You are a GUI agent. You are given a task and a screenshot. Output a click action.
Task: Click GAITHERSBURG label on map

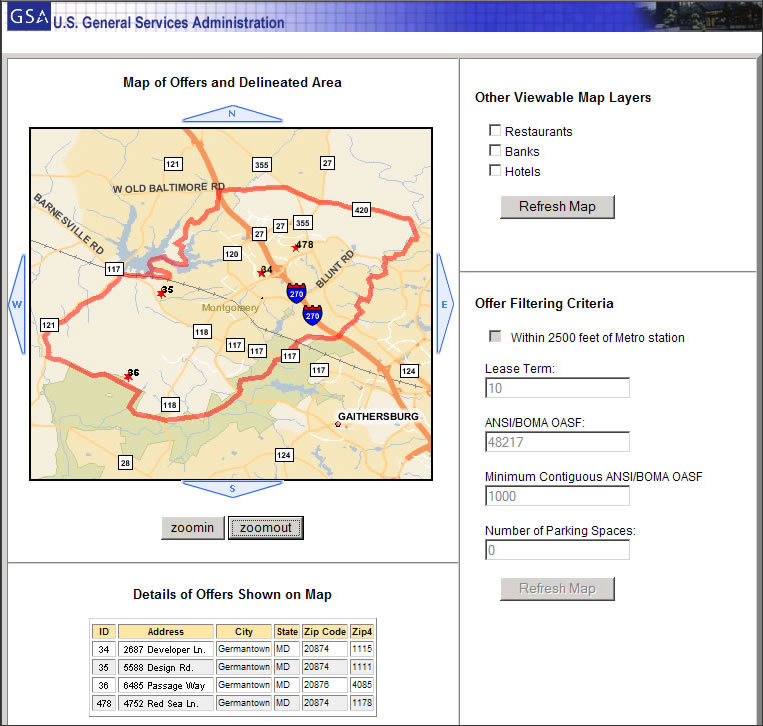tap(378, 417)
